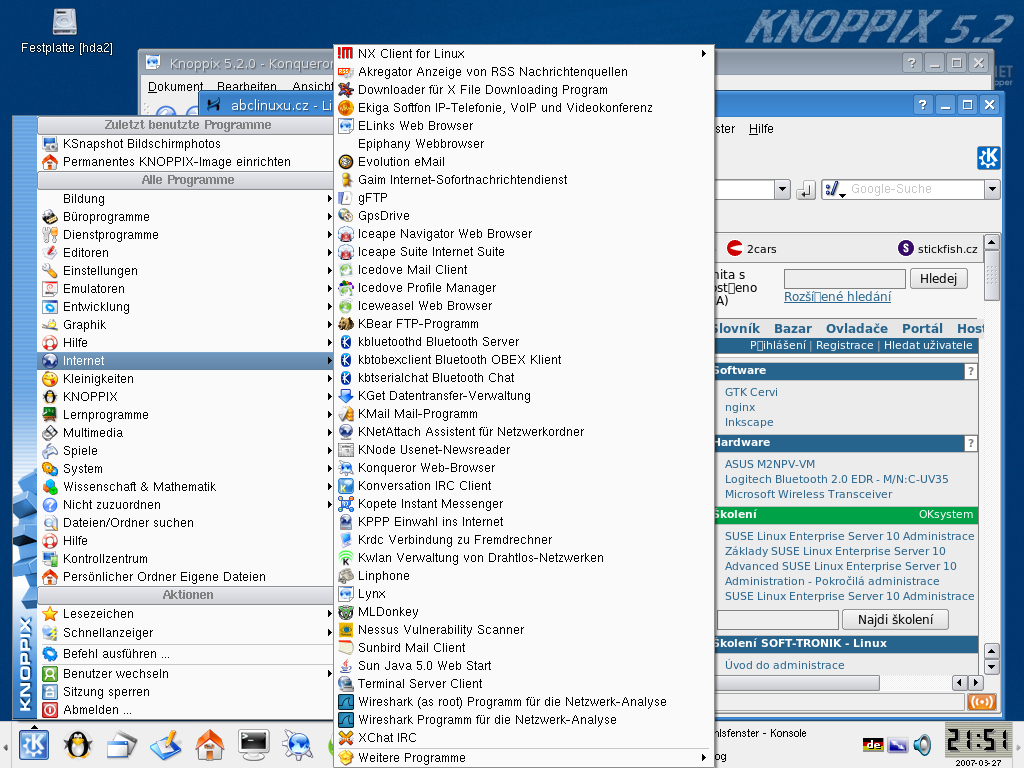Click the orange RSS feed icon in status bar
Viewport: 1024px width, 768px height.
pos(982,702)
